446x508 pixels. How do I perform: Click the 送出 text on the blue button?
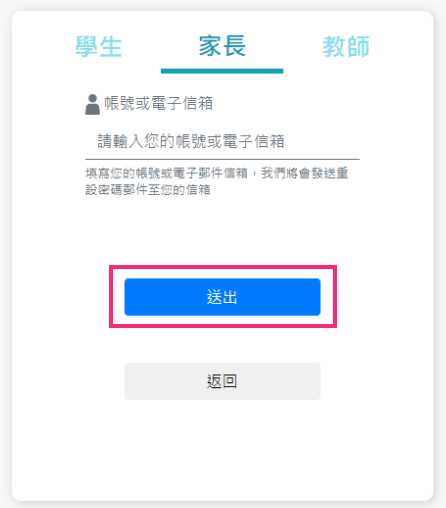[222, 297]
